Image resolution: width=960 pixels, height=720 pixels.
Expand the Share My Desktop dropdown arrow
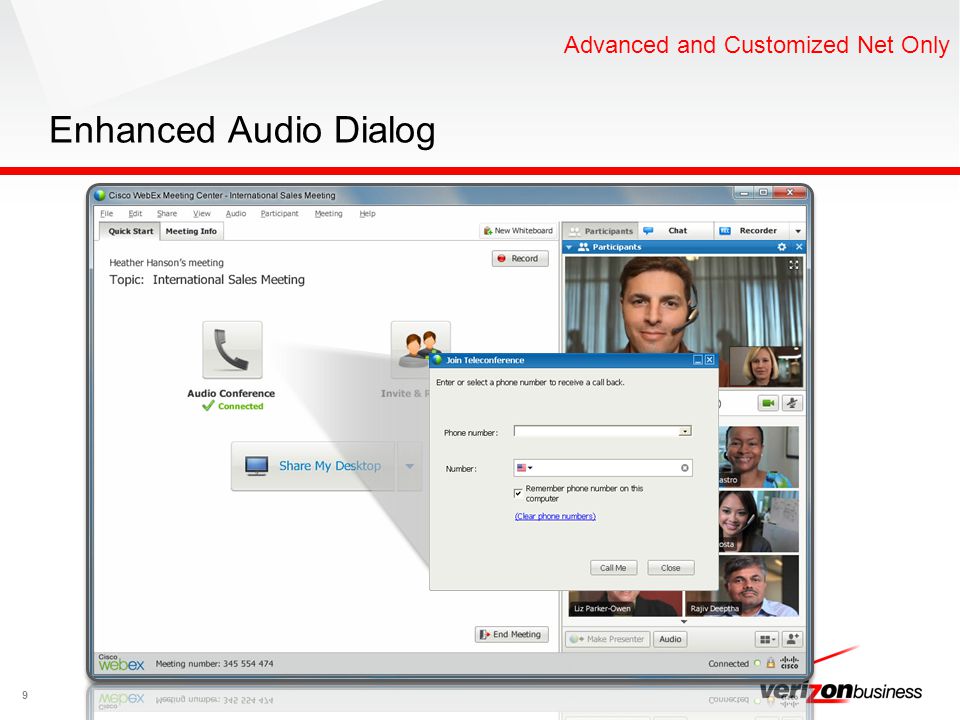pyautogui.click(x=410, y=466)
